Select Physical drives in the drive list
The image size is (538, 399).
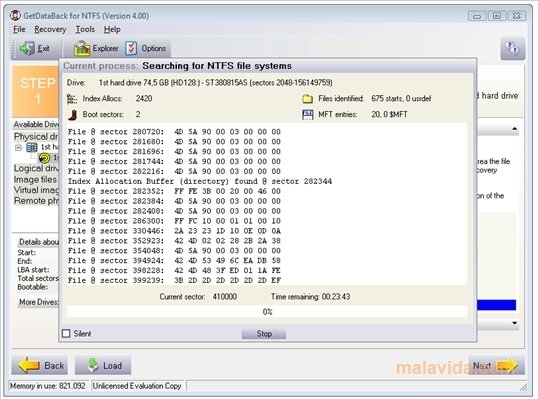point(36,137)
